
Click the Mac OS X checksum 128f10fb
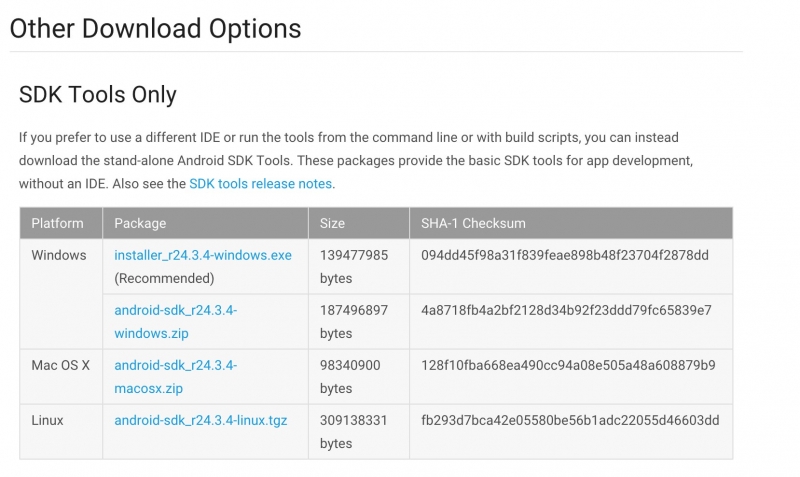tap(568, 366)
